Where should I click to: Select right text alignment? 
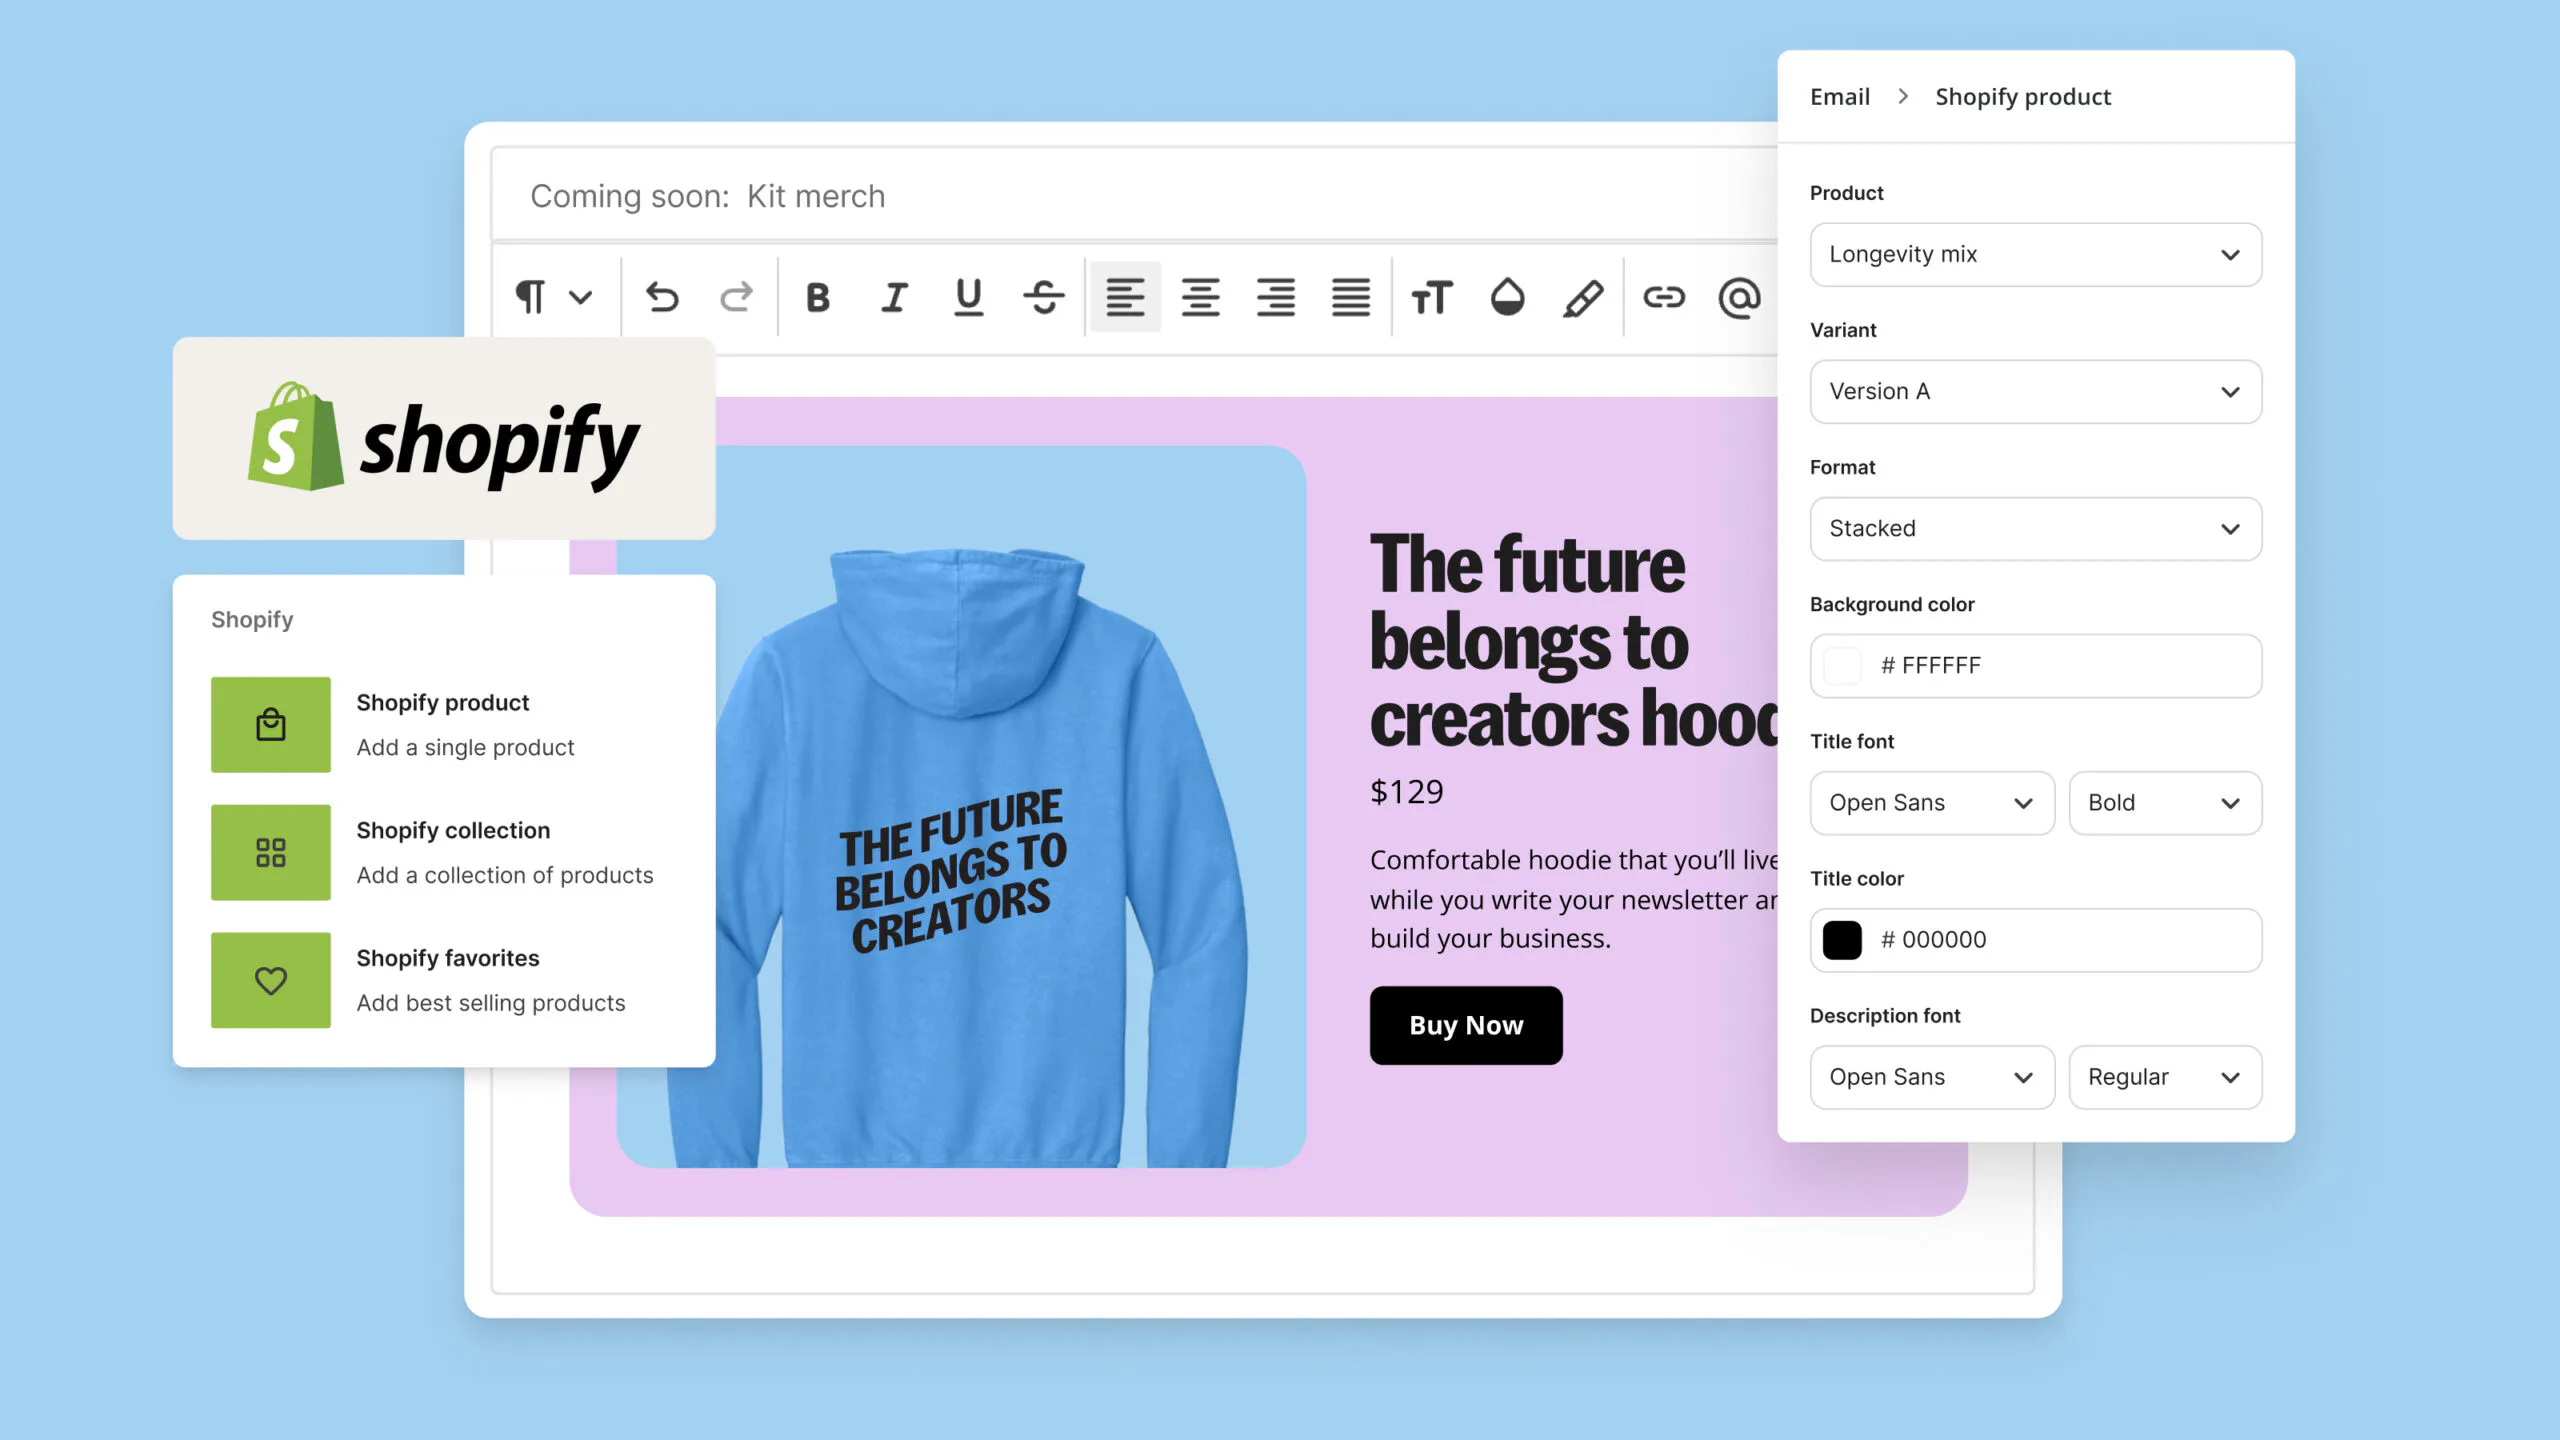point(1276,296)
